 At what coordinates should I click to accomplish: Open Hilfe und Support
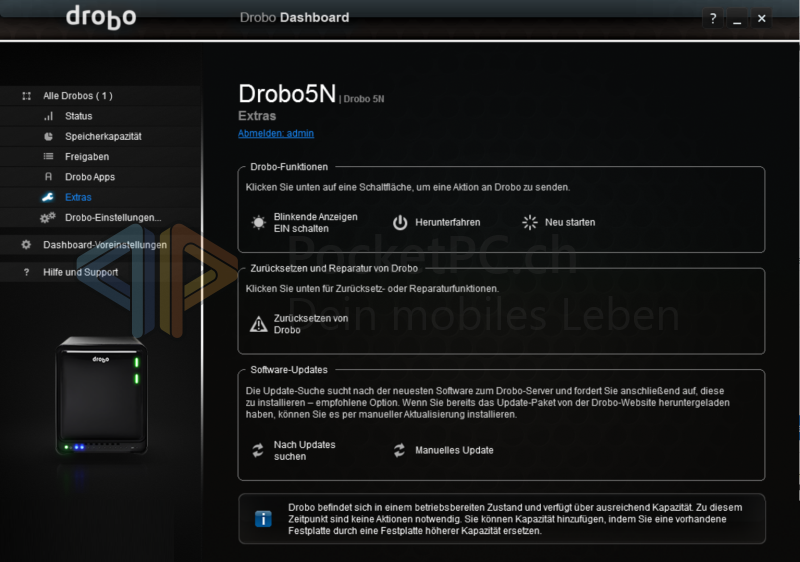(x=101, y=272)
